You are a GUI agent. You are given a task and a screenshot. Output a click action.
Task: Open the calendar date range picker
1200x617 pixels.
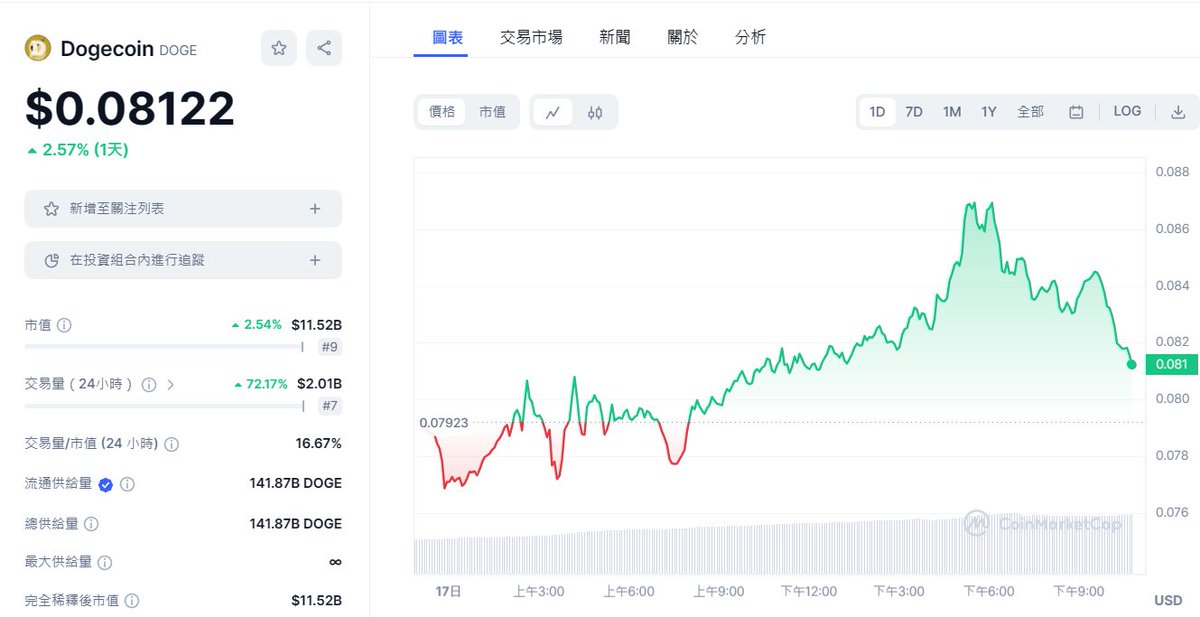click(1076, 112)
